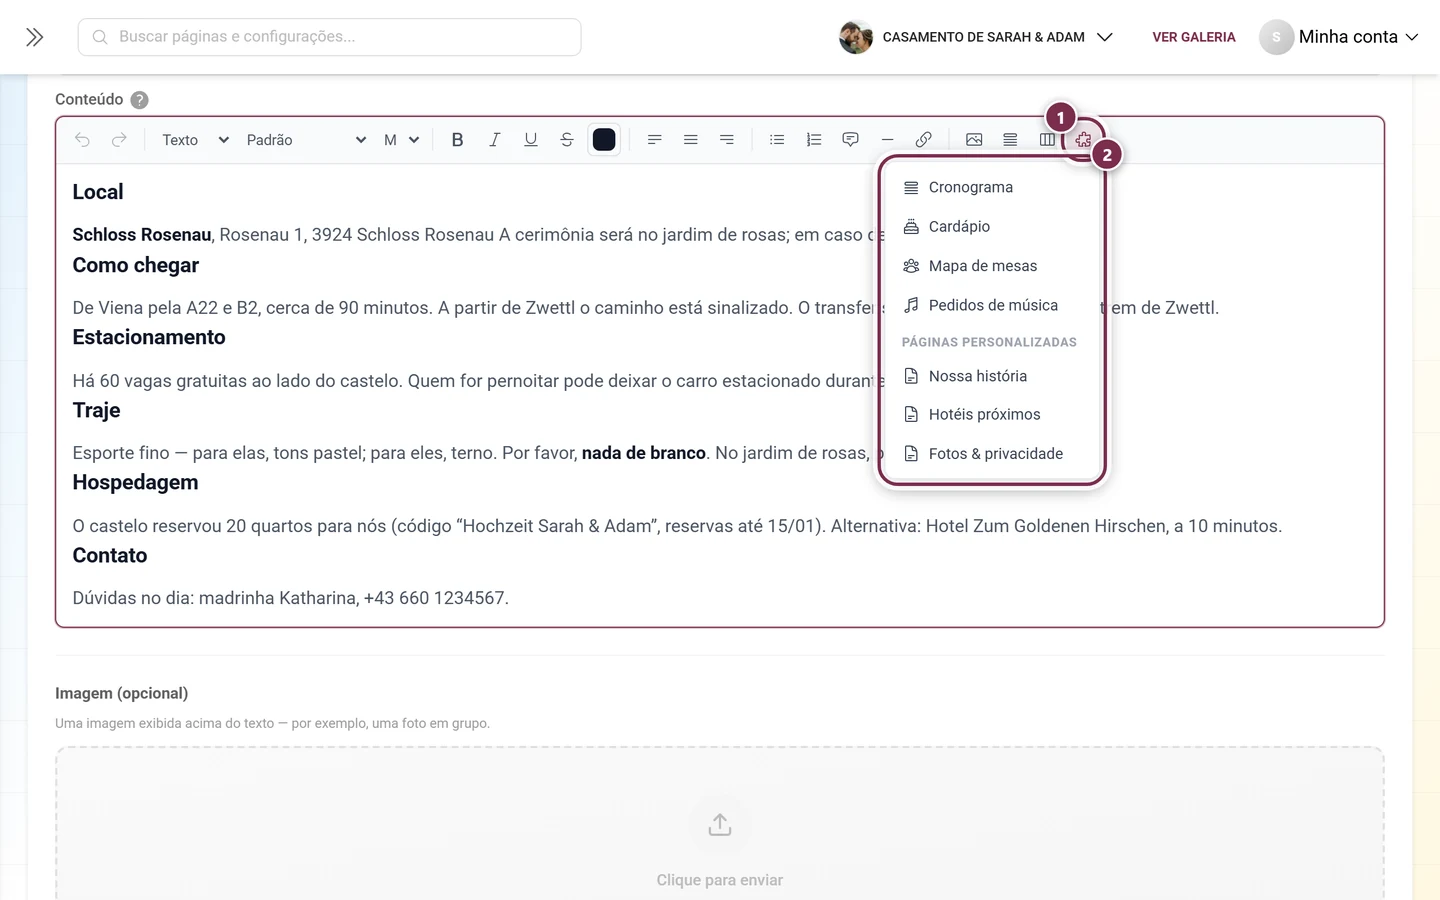Select Cronograma from the module menu

(992, 187)
